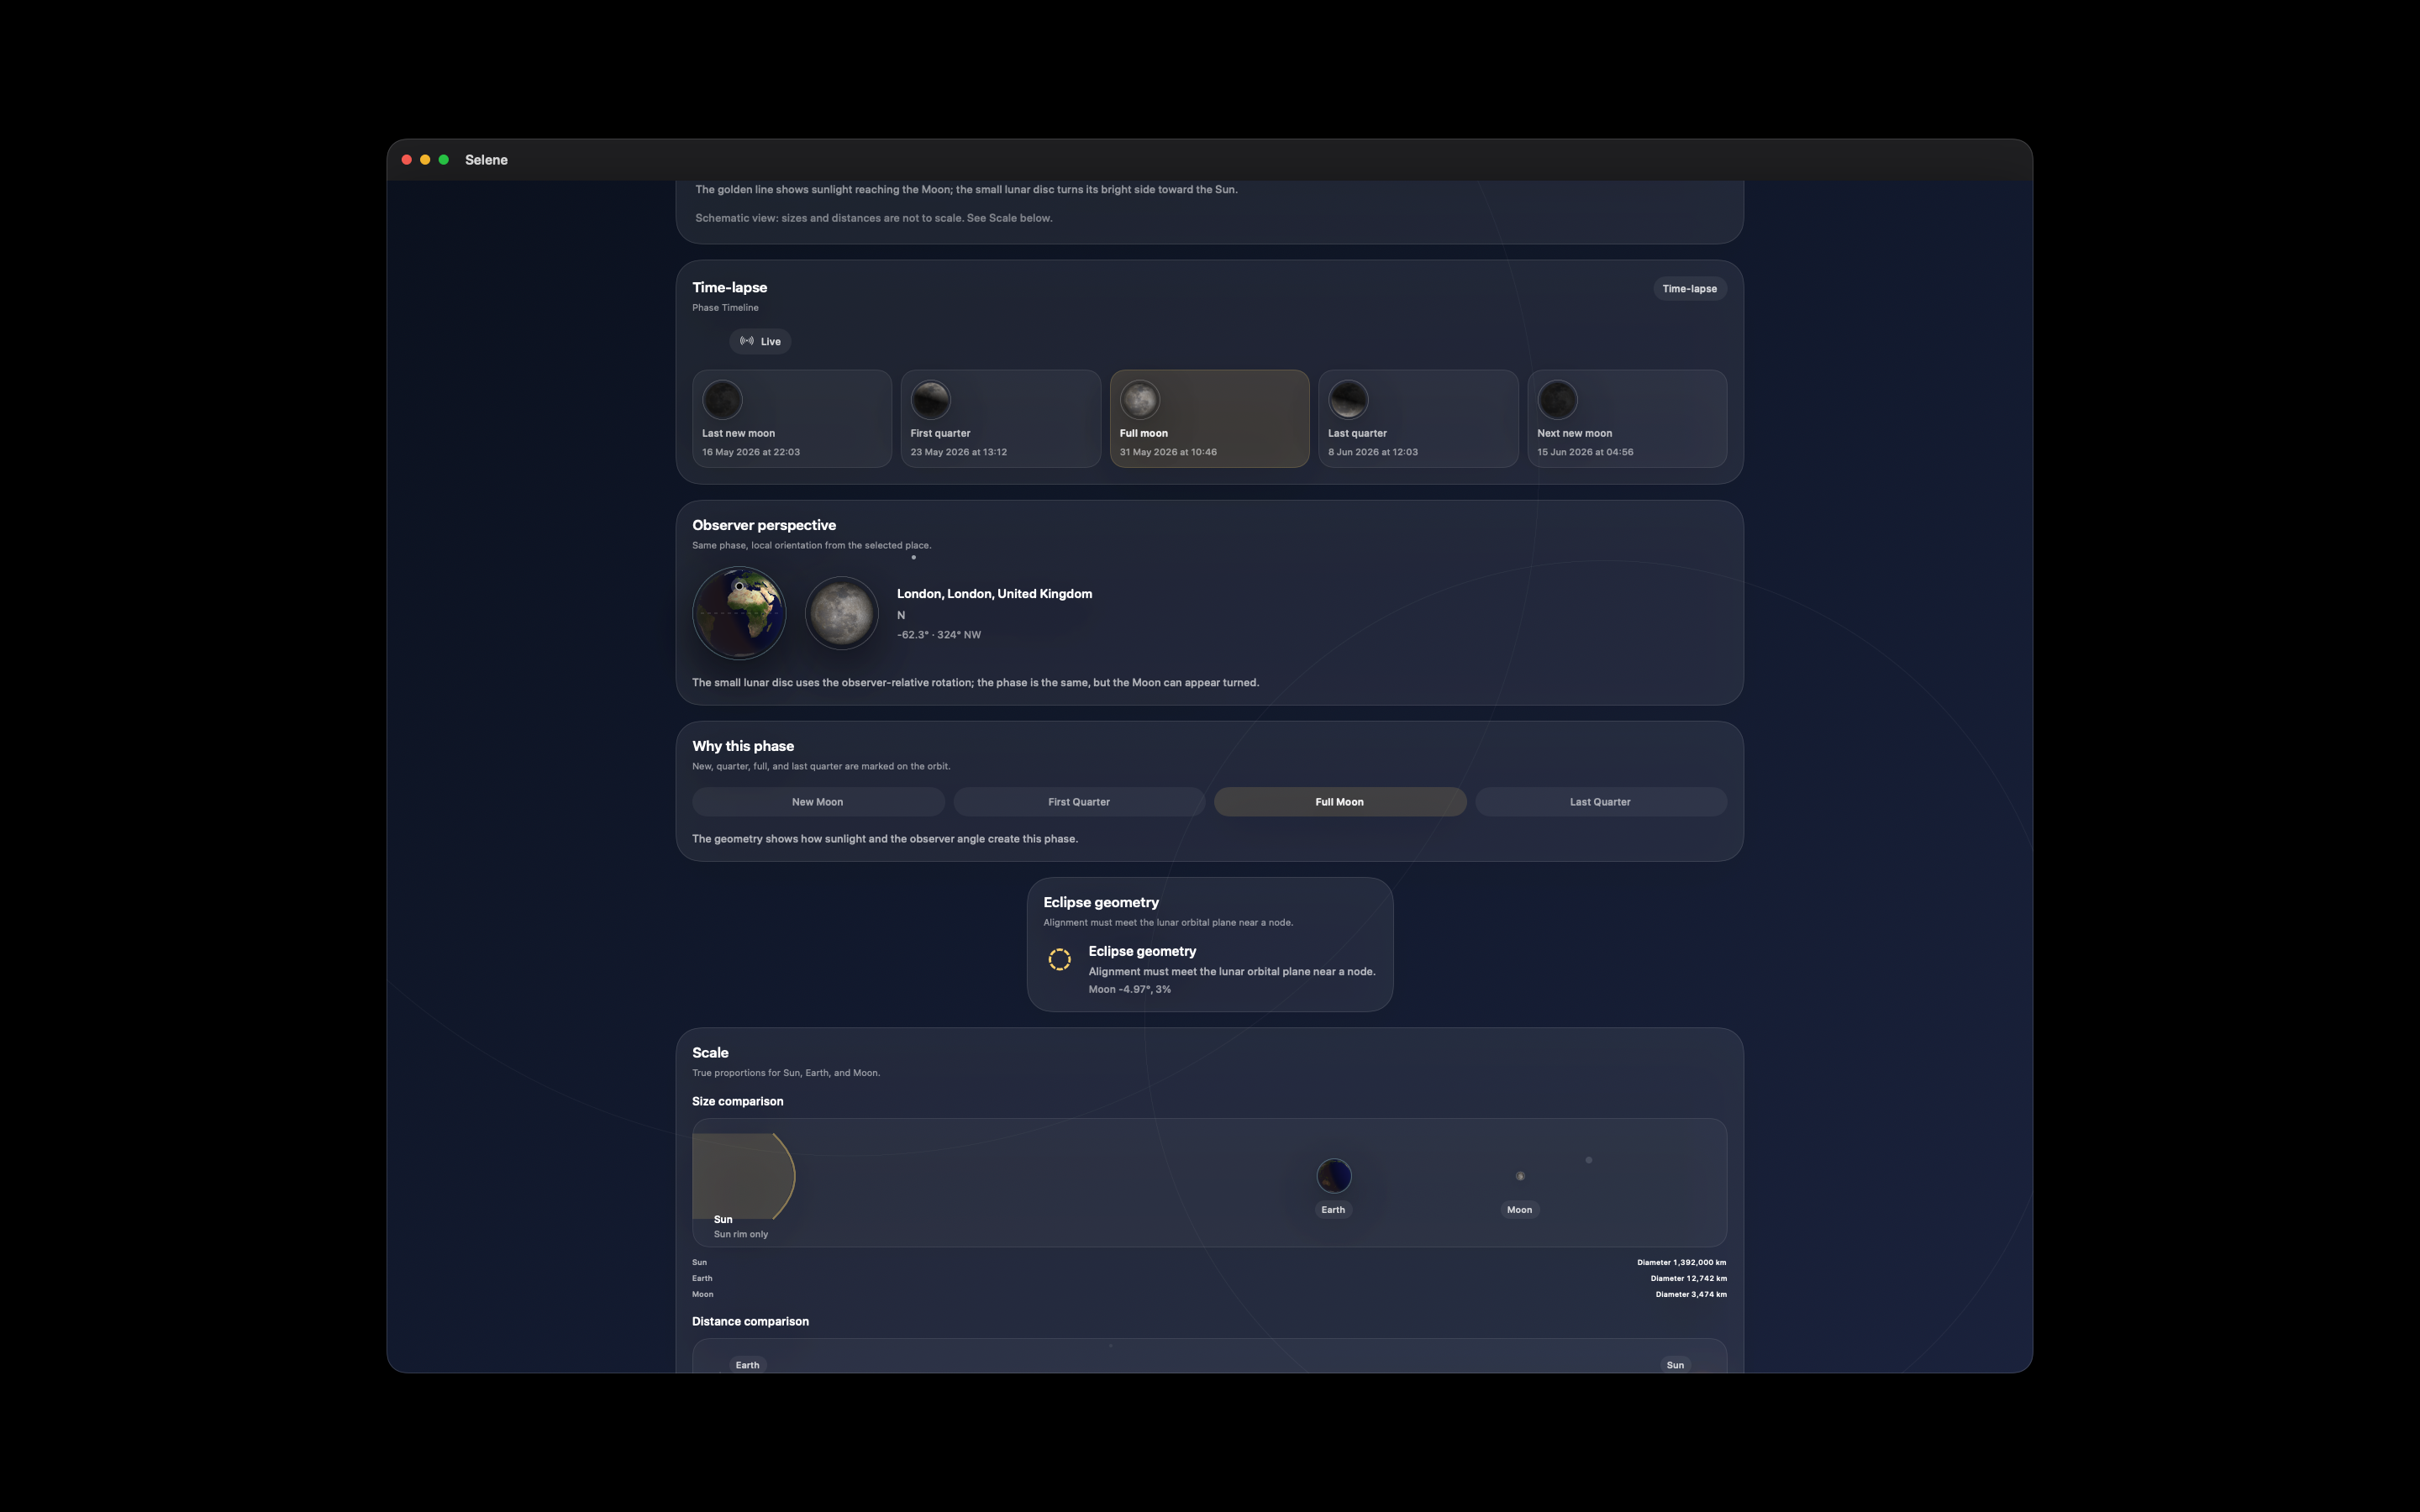Open the Next new moon 15 Jun card
Image resolution: width=2420 pixels, height=1512 pixels.
tap(1627, 419)
